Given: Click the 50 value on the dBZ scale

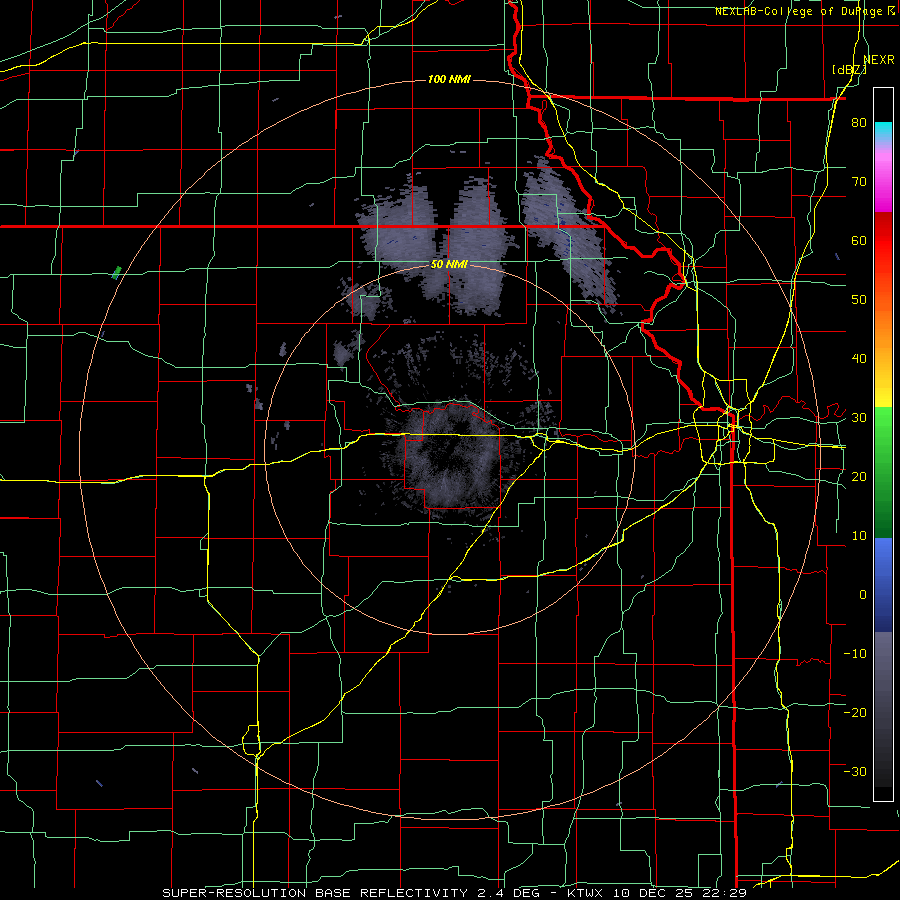Looking at the screenshot, I should (x=859, y=300).
